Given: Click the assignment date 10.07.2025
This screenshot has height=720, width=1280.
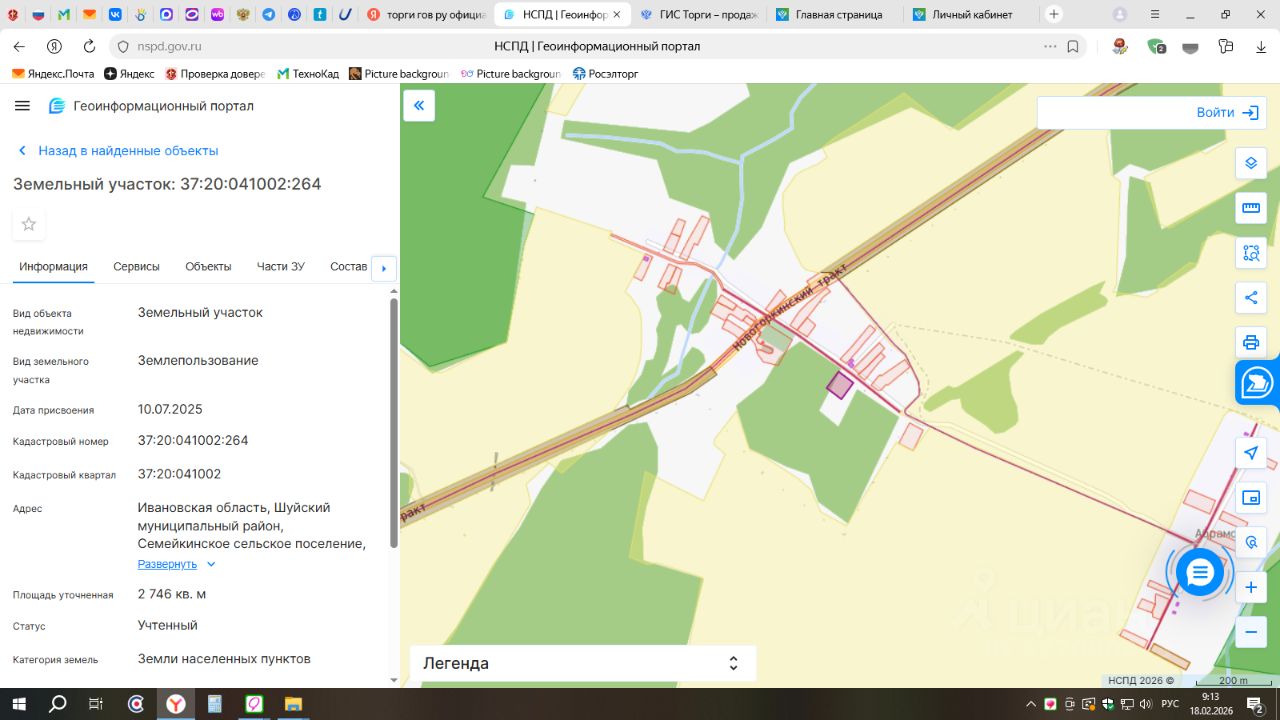Looking at the screenshot, I should pyautogui.click(x=170, y=409).
